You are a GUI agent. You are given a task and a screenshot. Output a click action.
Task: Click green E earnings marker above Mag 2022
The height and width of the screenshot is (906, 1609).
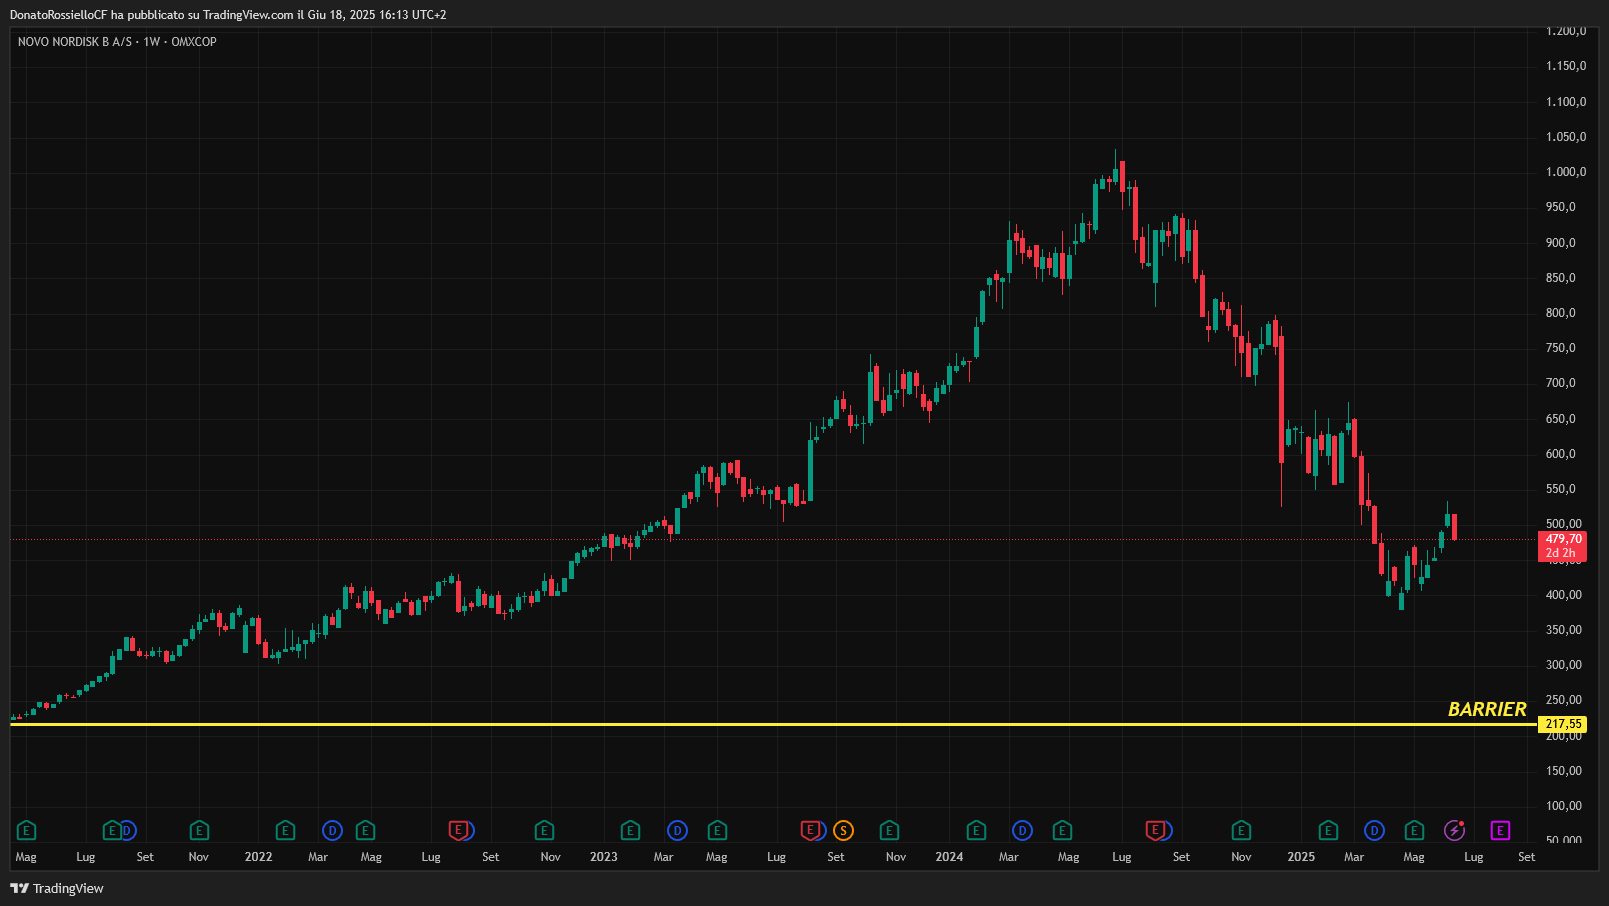click(365, 830)
